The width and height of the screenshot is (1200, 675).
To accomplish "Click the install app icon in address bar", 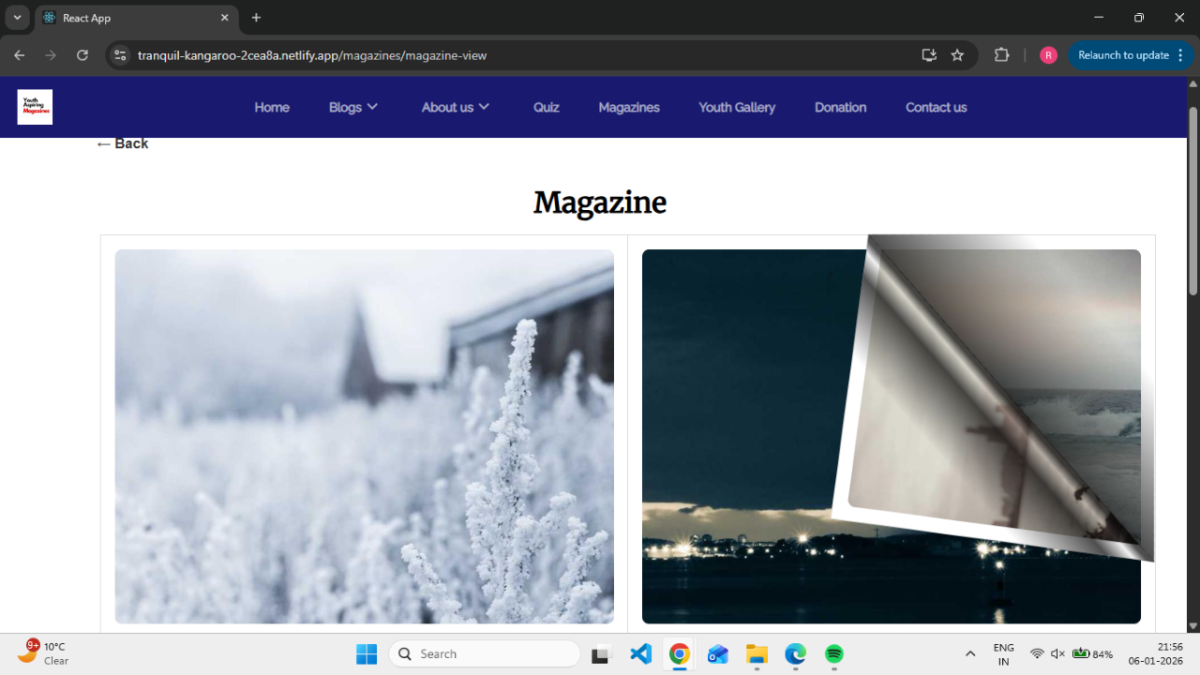I will tap(929, 55).
